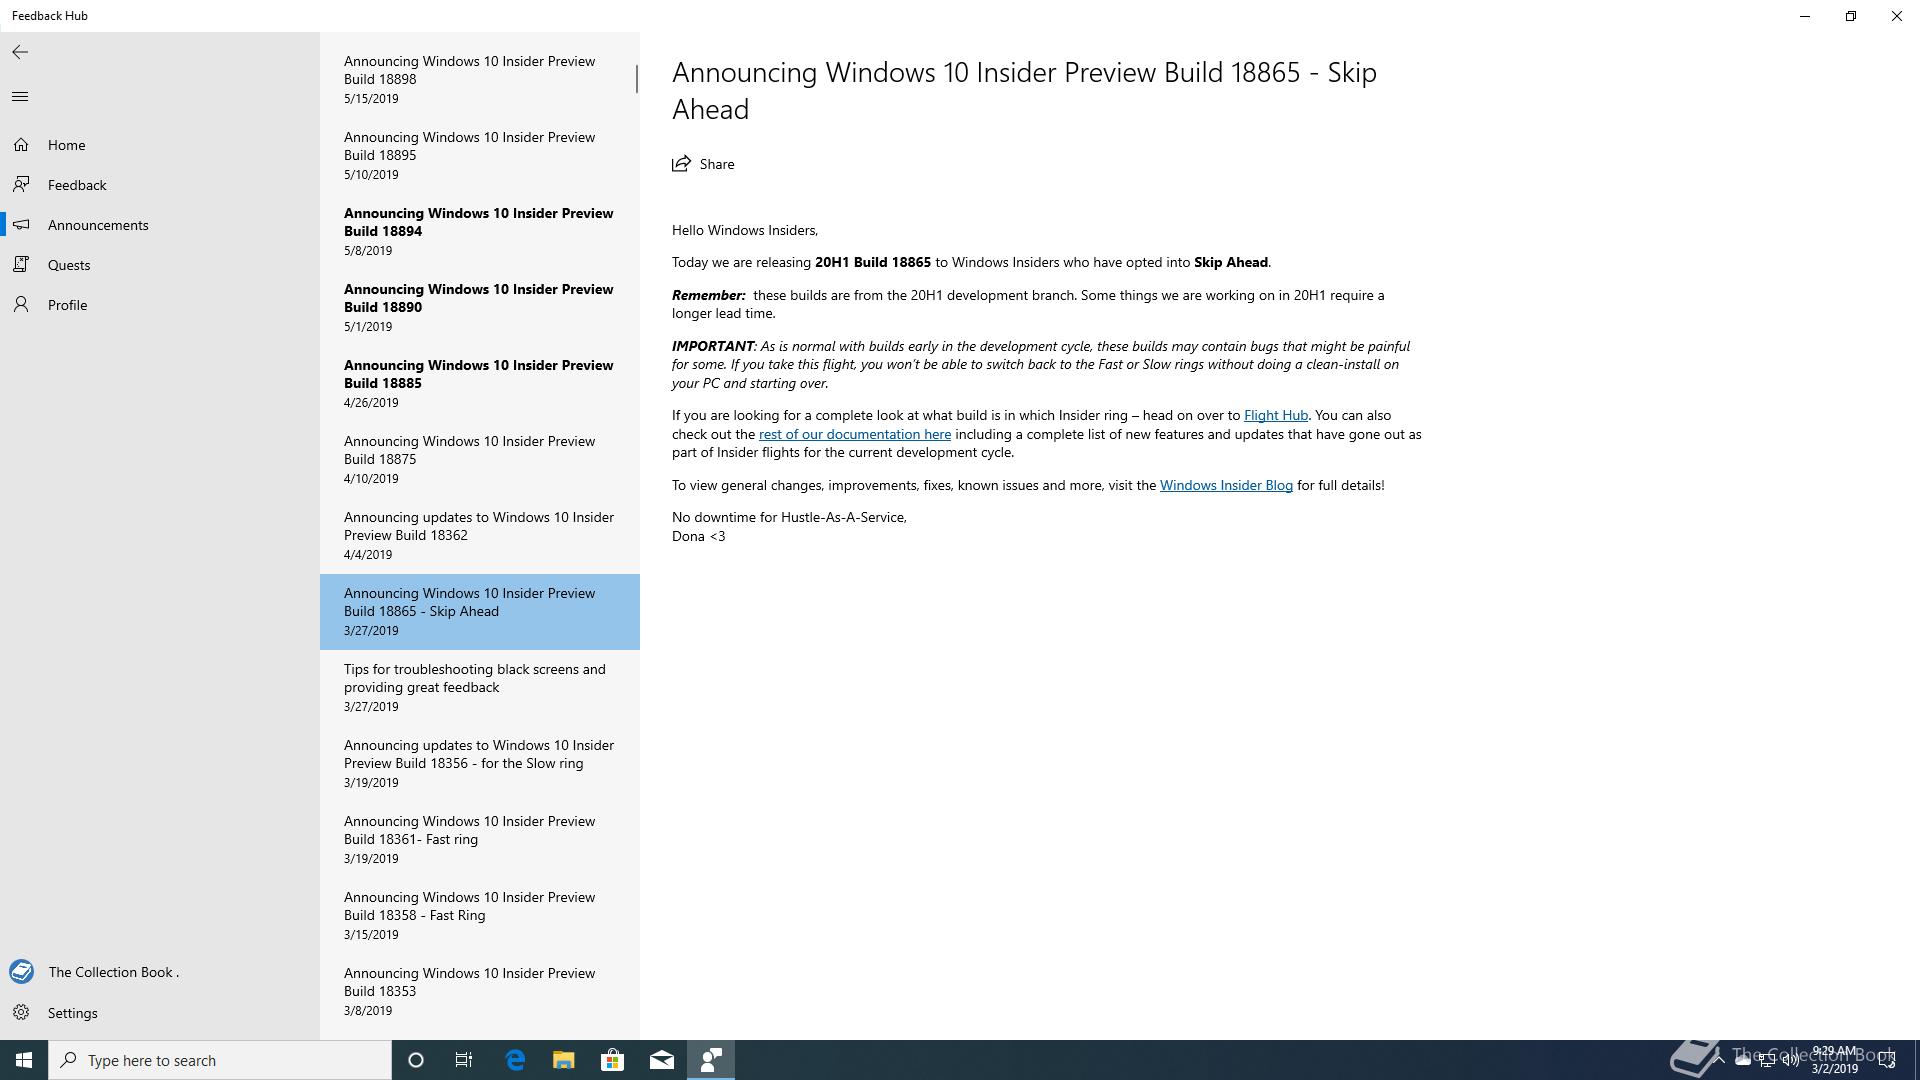
Task: Open the Feedback section icon
Action: (21, 185)
